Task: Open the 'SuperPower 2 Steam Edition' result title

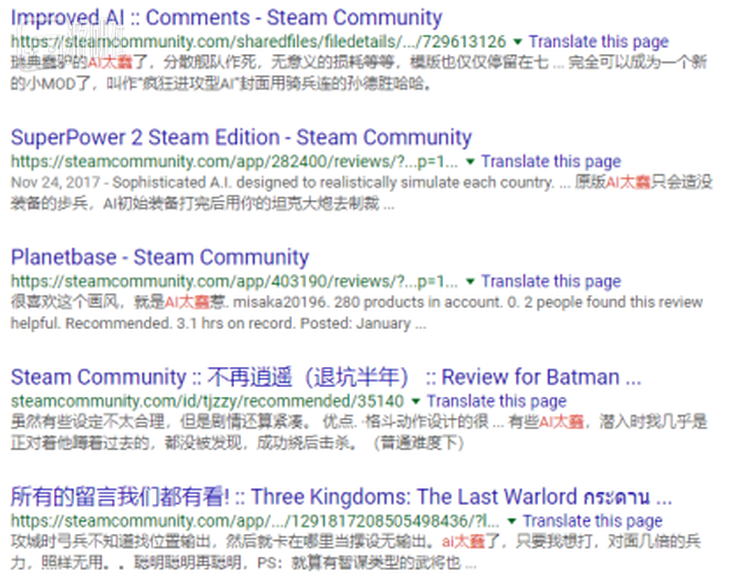Action: [241, 138]
